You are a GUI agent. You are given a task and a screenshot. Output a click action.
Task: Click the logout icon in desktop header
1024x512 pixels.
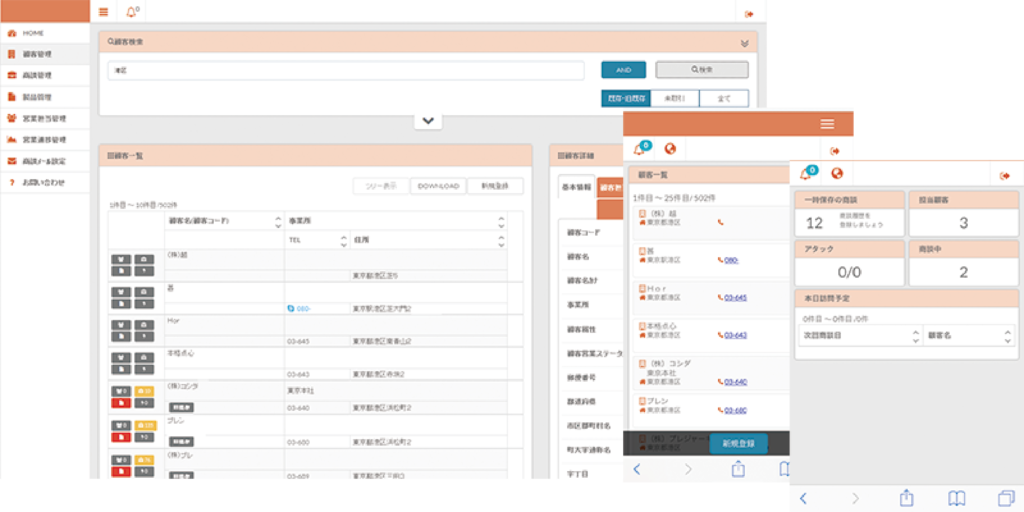coord(749,13)
